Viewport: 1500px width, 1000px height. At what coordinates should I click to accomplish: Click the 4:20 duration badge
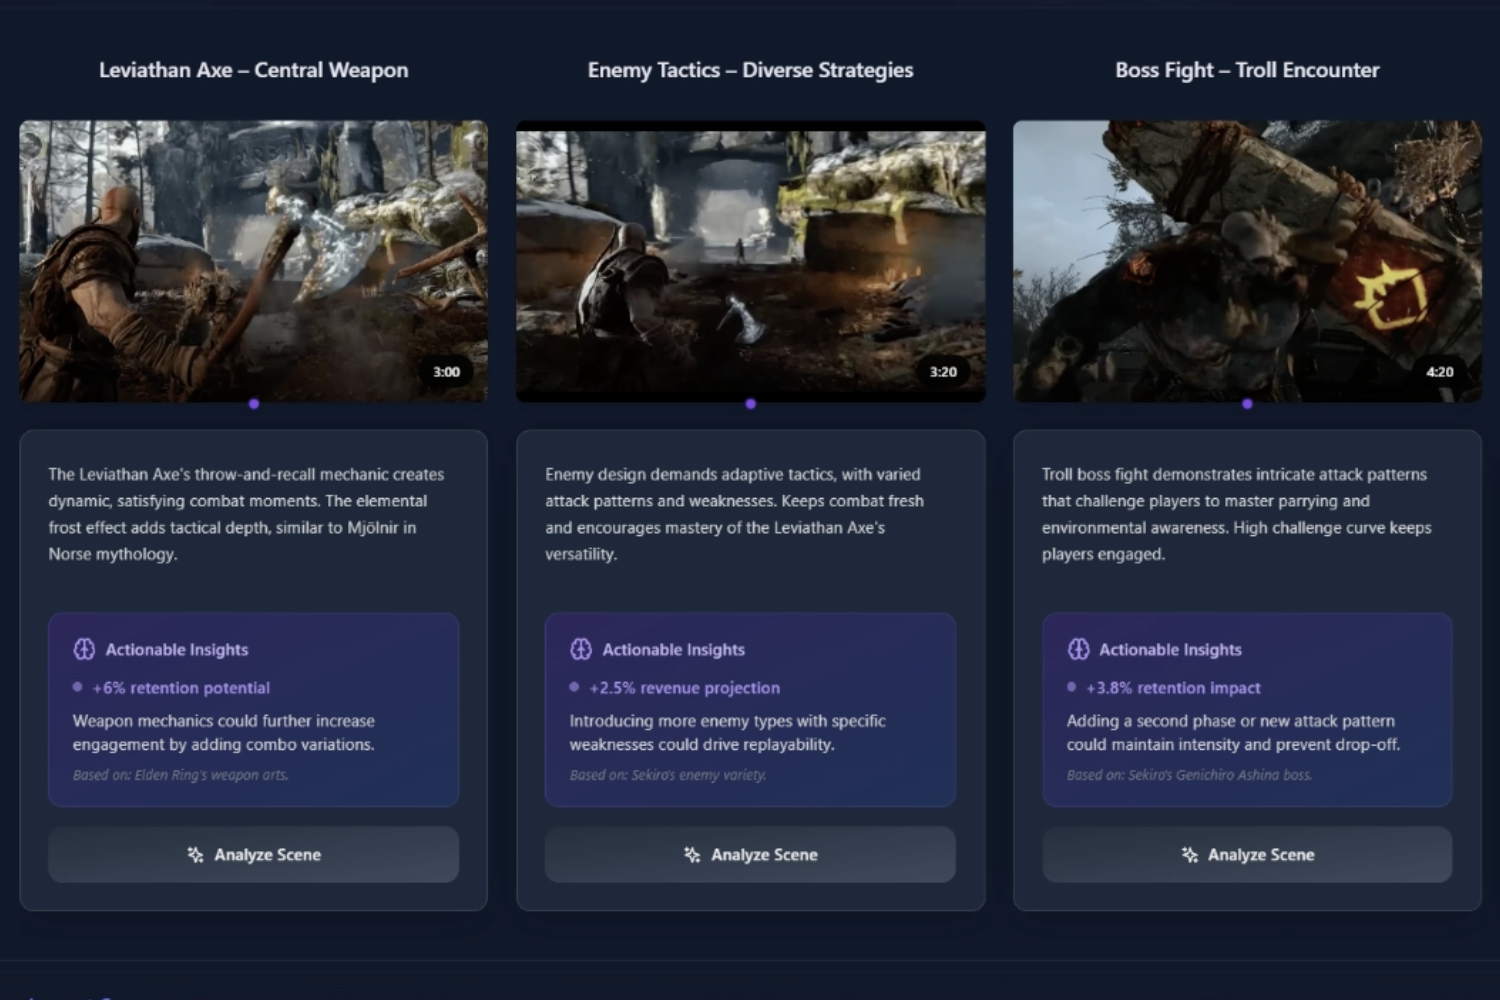(x=1440, y=372)
